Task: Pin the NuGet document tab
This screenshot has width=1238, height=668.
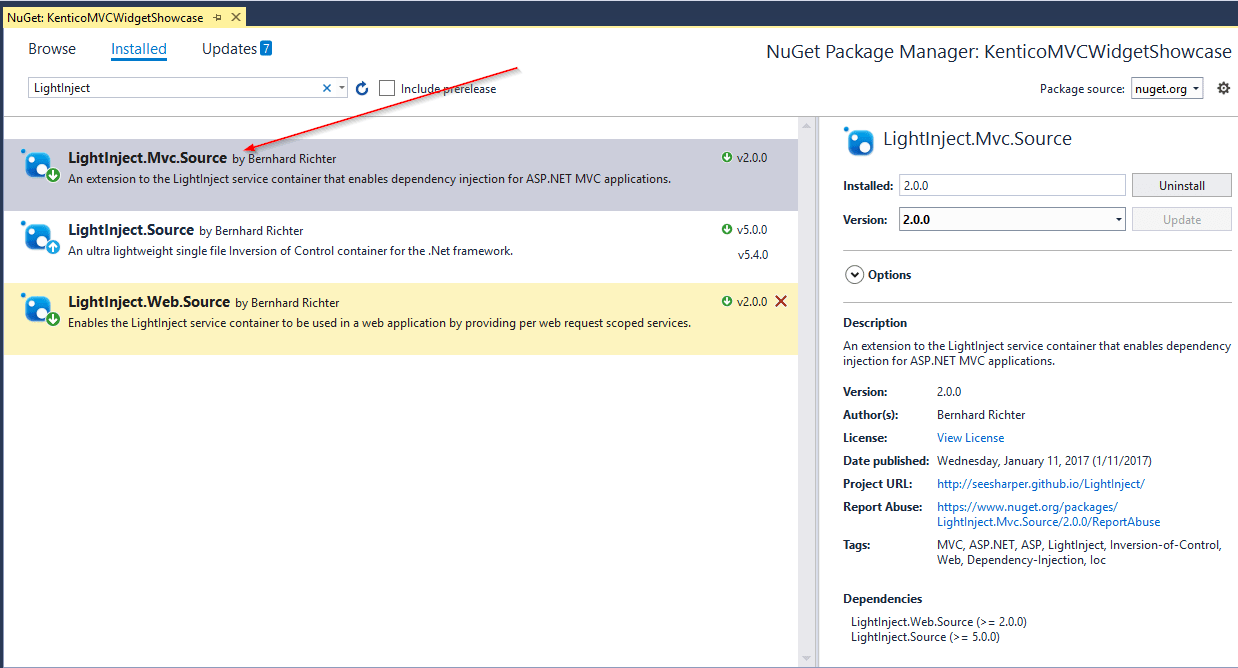Action: [x=218, y=18]
